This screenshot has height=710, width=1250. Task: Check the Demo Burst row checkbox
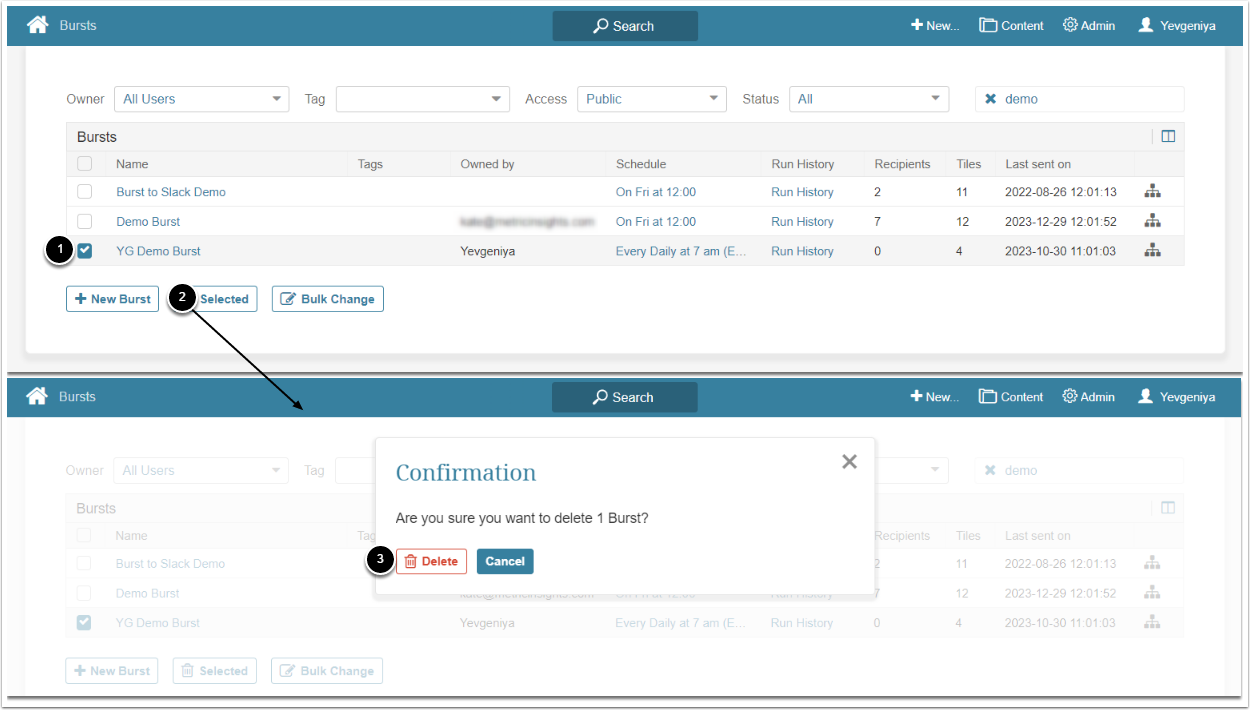(x=85, y=221)
